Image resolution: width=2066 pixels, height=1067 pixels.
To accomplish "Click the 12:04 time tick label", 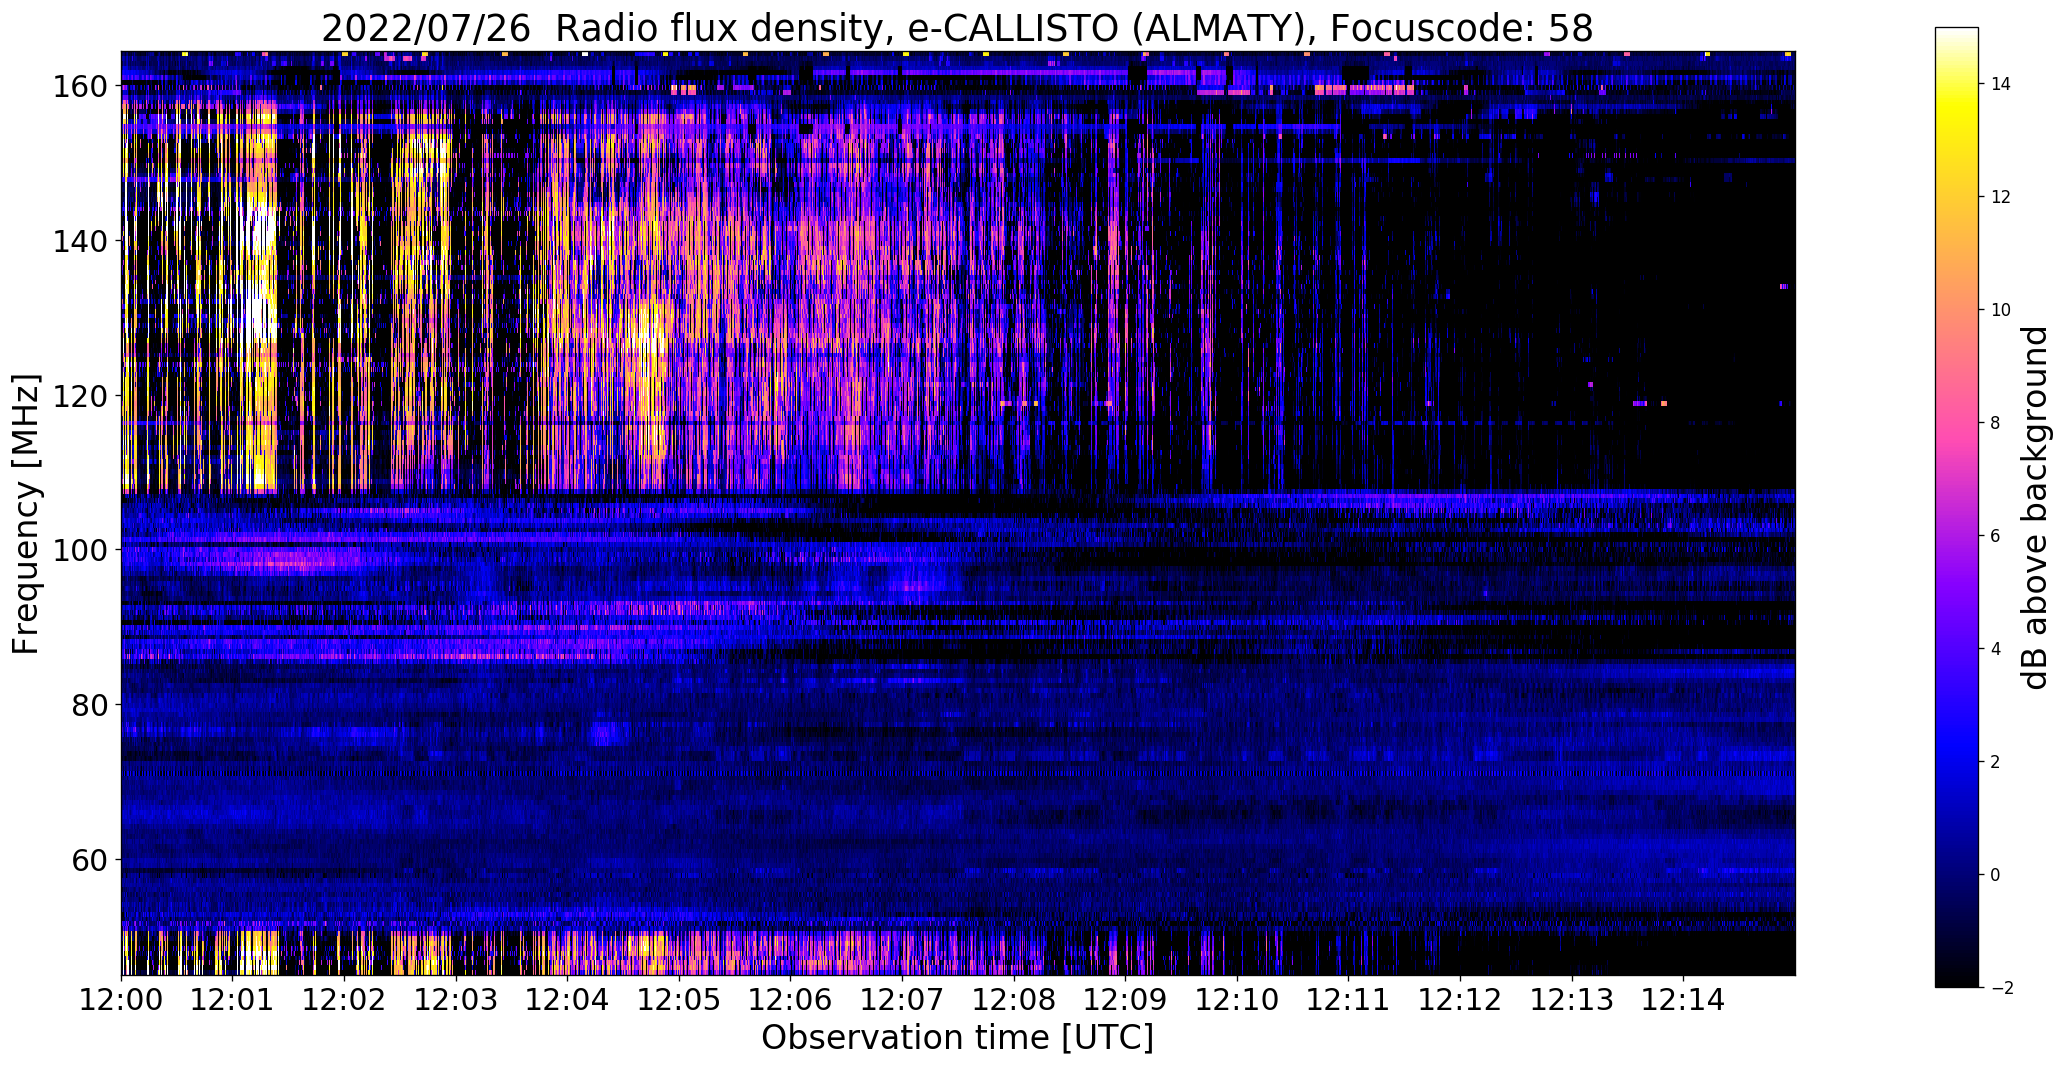I will [567, 999].
